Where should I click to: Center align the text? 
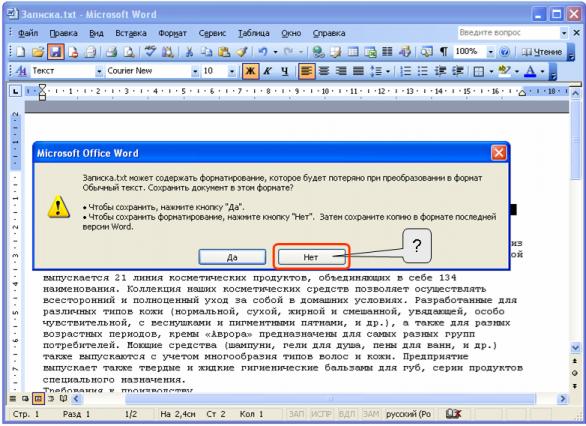[x=324, y=71]
